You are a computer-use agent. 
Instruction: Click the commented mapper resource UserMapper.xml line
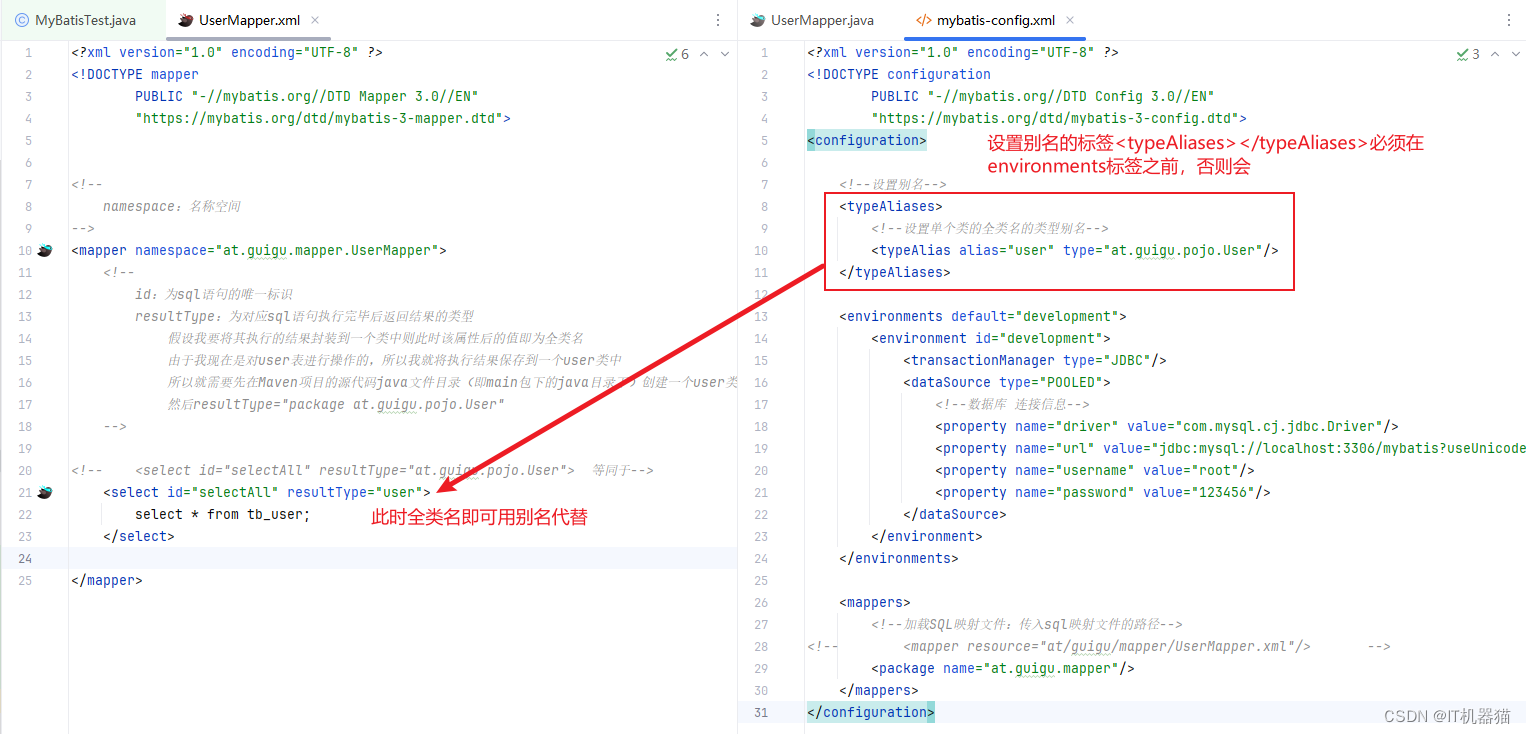[1099, 646]
